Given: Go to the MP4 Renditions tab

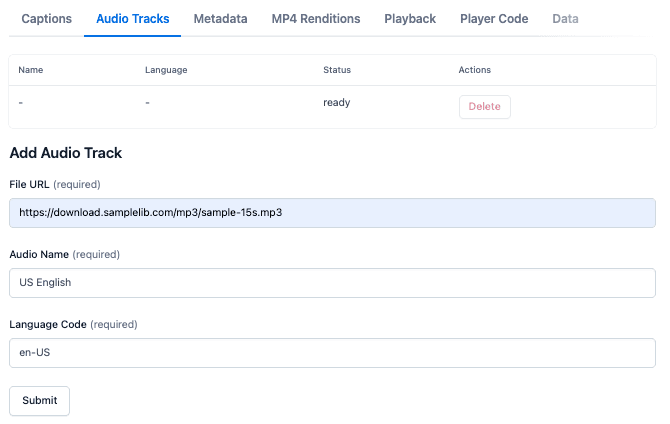Looking at the screenshot, I should click(315, 19).
